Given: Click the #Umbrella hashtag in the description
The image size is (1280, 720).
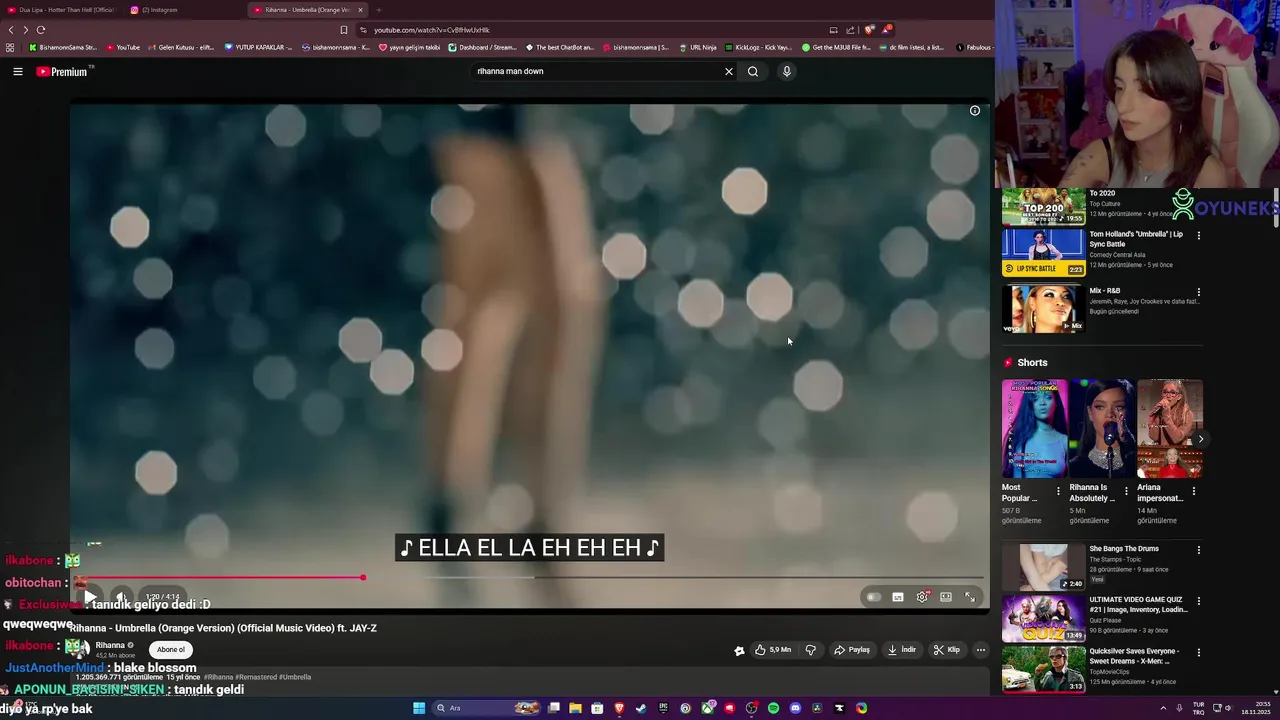Looking at the screenshot, I should (295, 677).
